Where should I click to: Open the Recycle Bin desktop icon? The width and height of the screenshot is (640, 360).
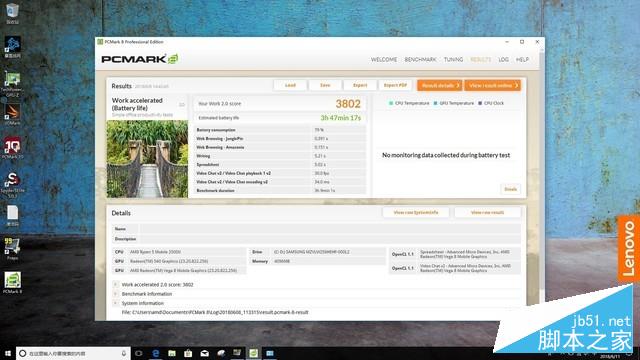click(x=12, y=12)
